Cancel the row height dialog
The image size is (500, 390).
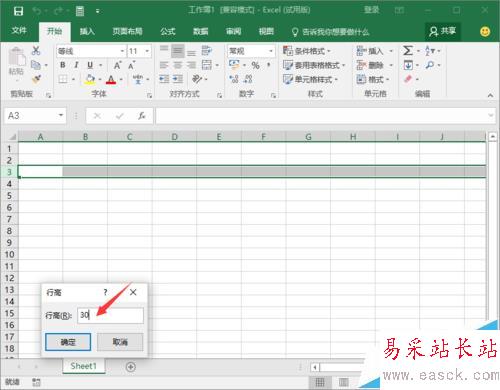click(x=120, y=342)
